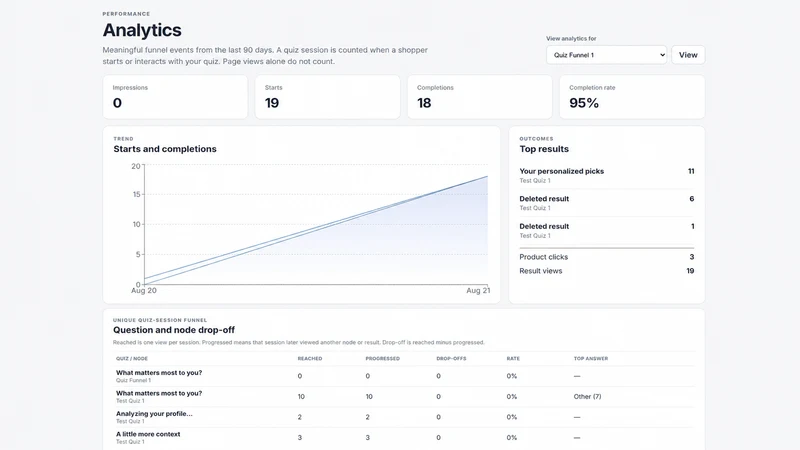Click the Other (7) top answer cell
The width and height of the screenshot is (800, 450).
[587, 396]
